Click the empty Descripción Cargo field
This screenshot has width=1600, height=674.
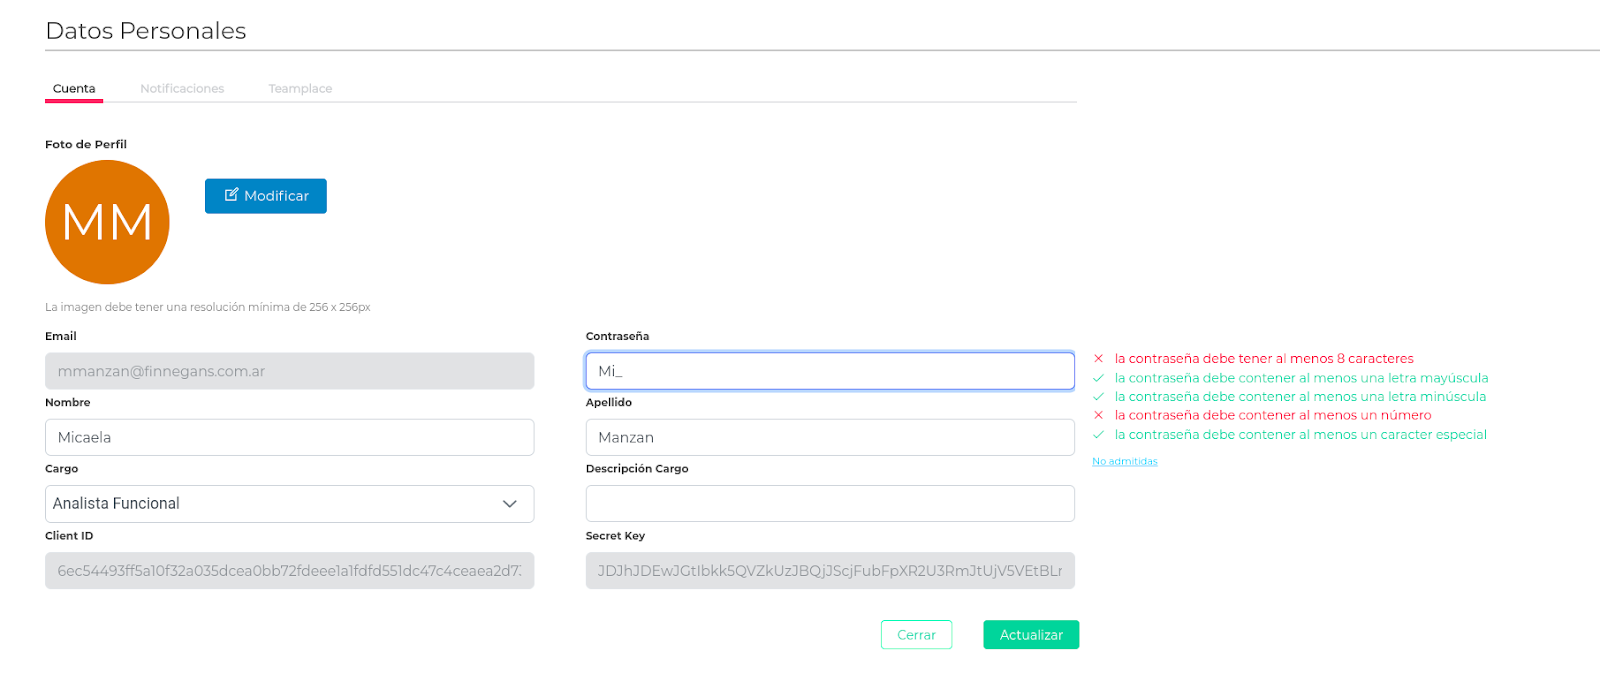(x=830, y=503)
